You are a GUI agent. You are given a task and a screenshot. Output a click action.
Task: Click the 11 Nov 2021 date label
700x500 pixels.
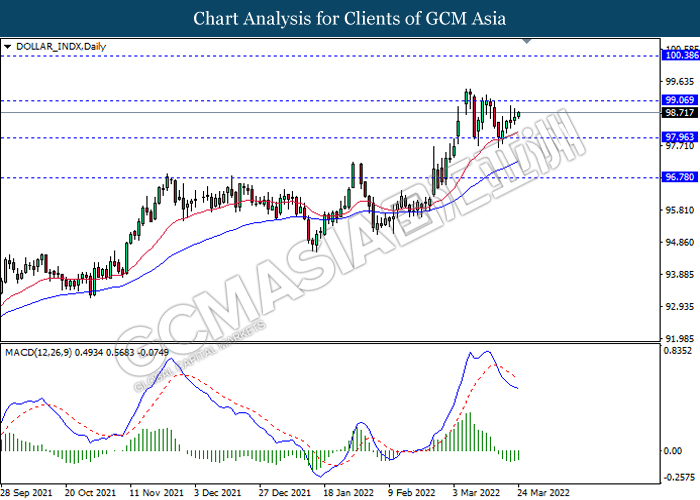pyautogui.click(x=157, y=493)
